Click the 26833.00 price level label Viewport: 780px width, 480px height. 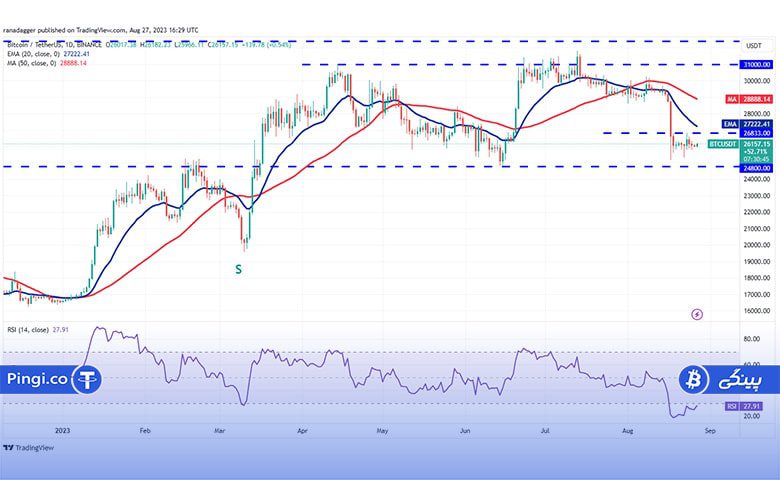pos(757,133)
